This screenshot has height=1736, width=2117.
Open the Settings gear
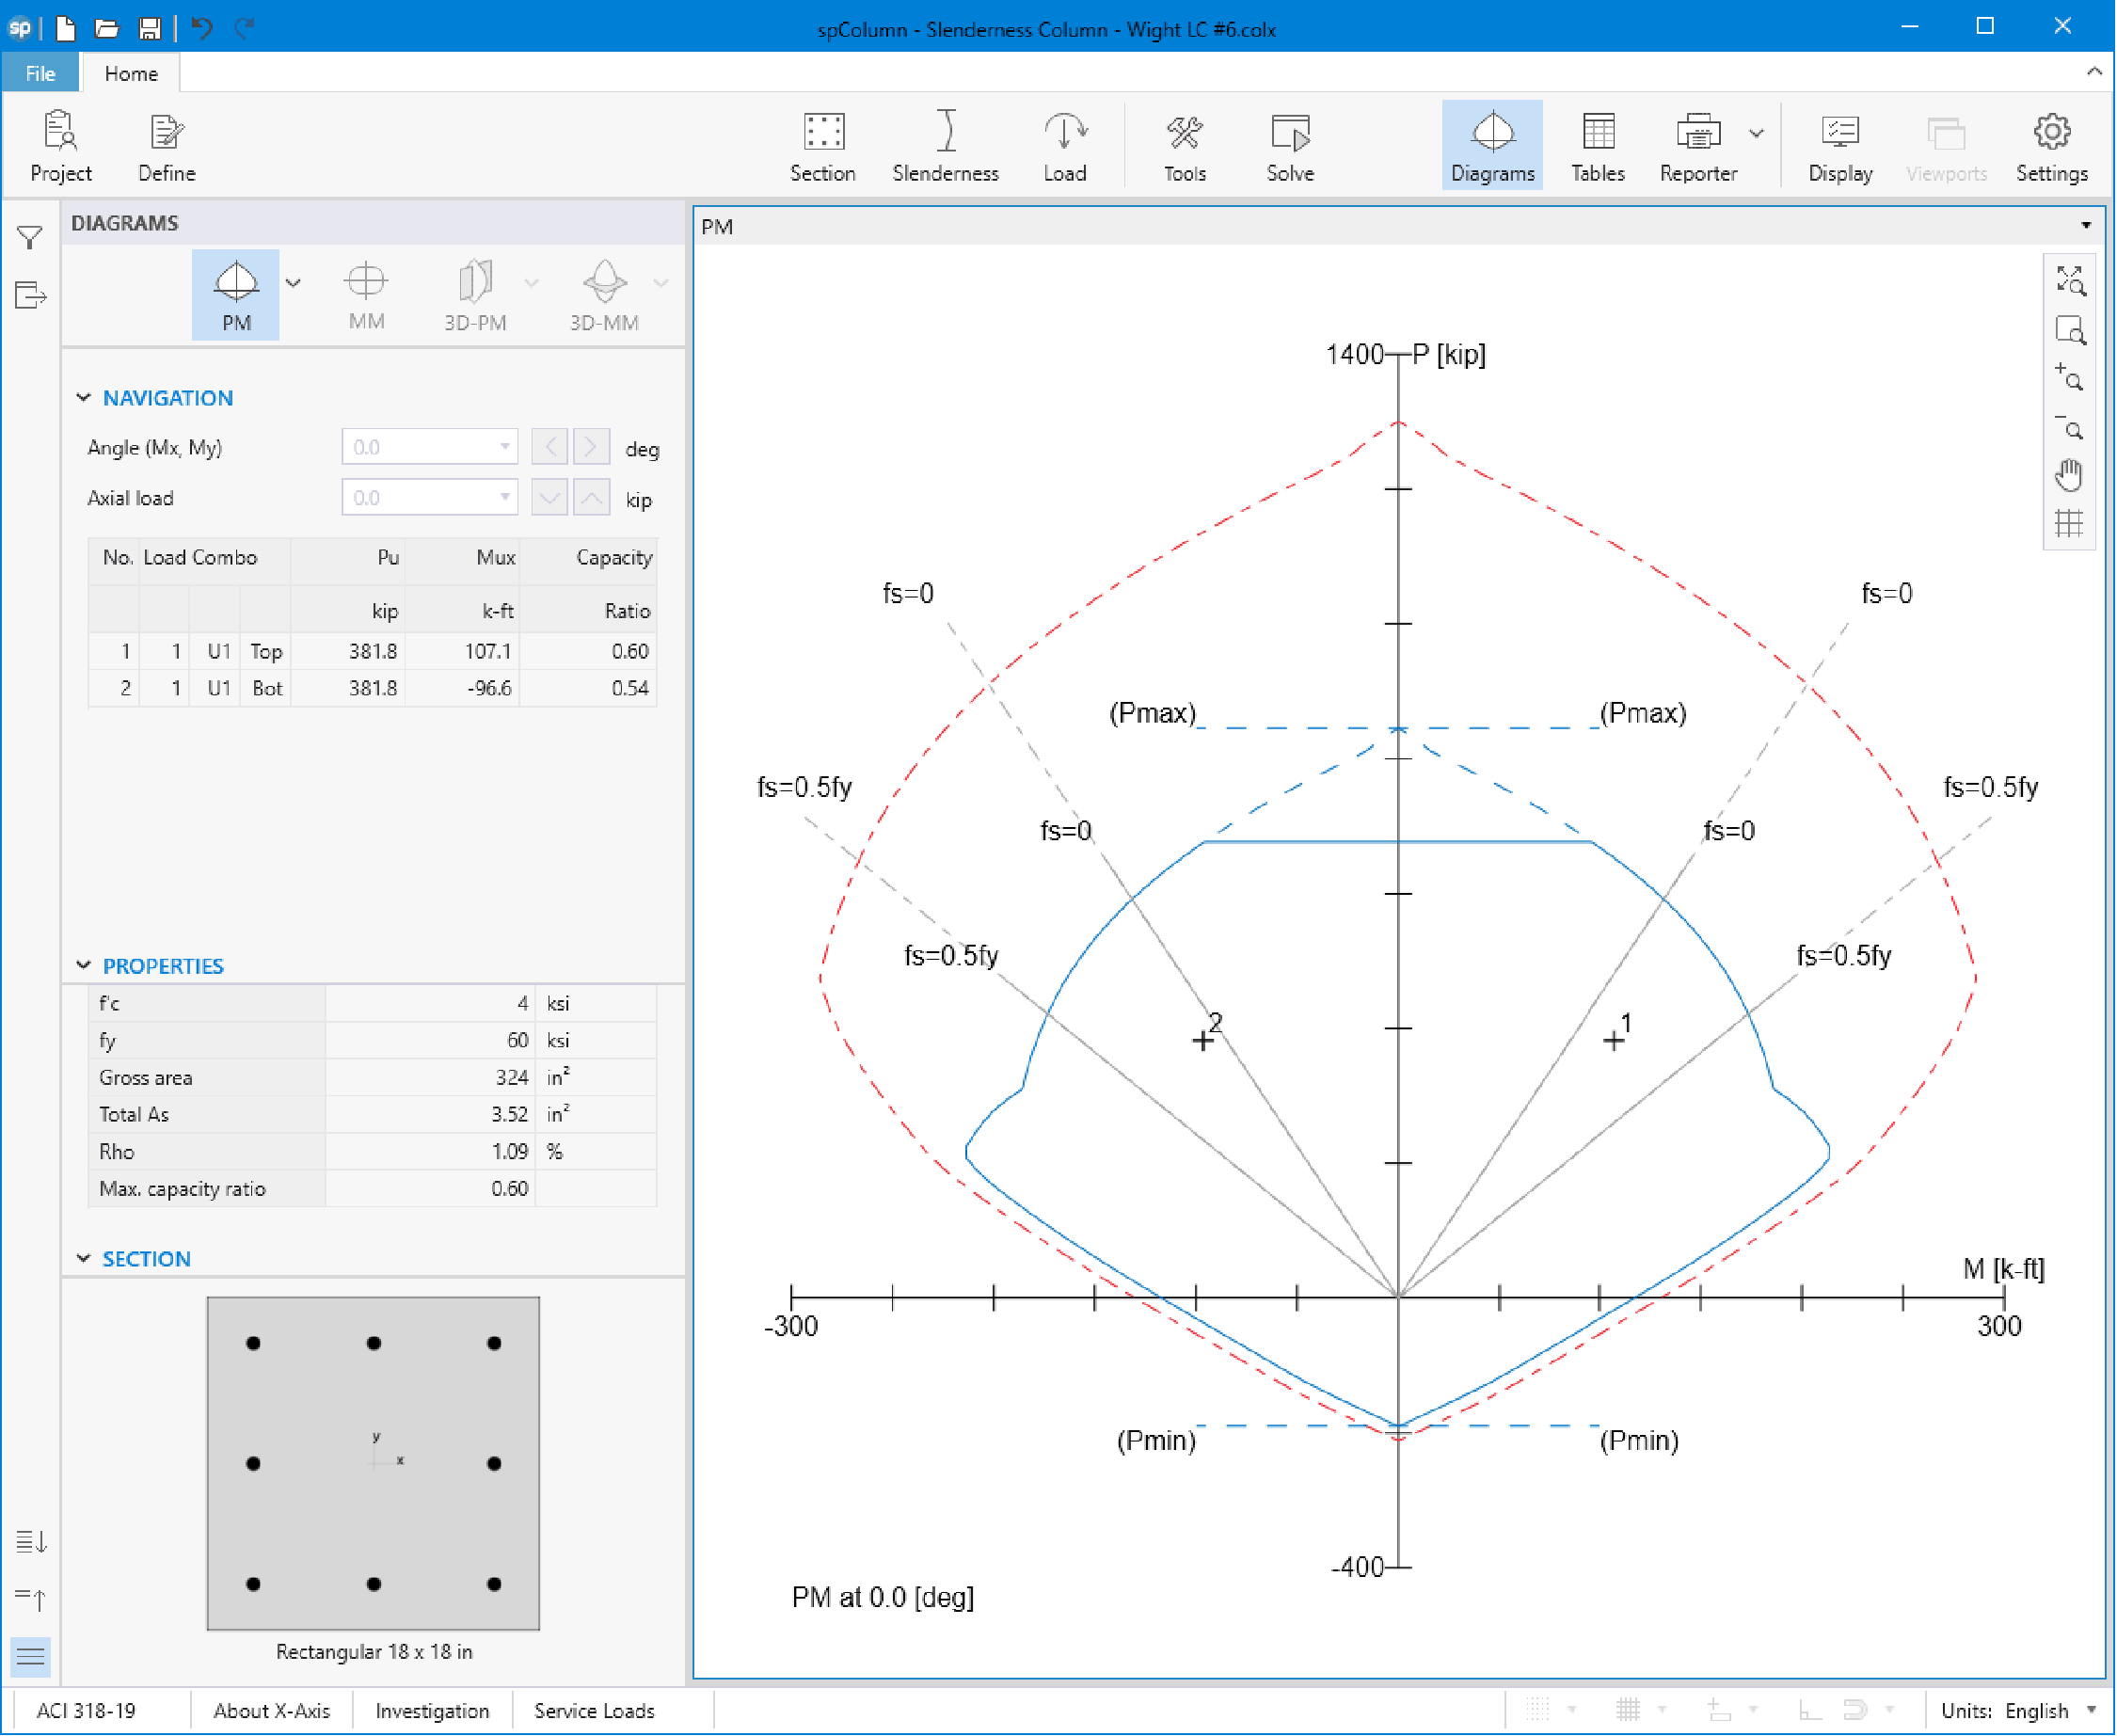[x=2052, y=146]
